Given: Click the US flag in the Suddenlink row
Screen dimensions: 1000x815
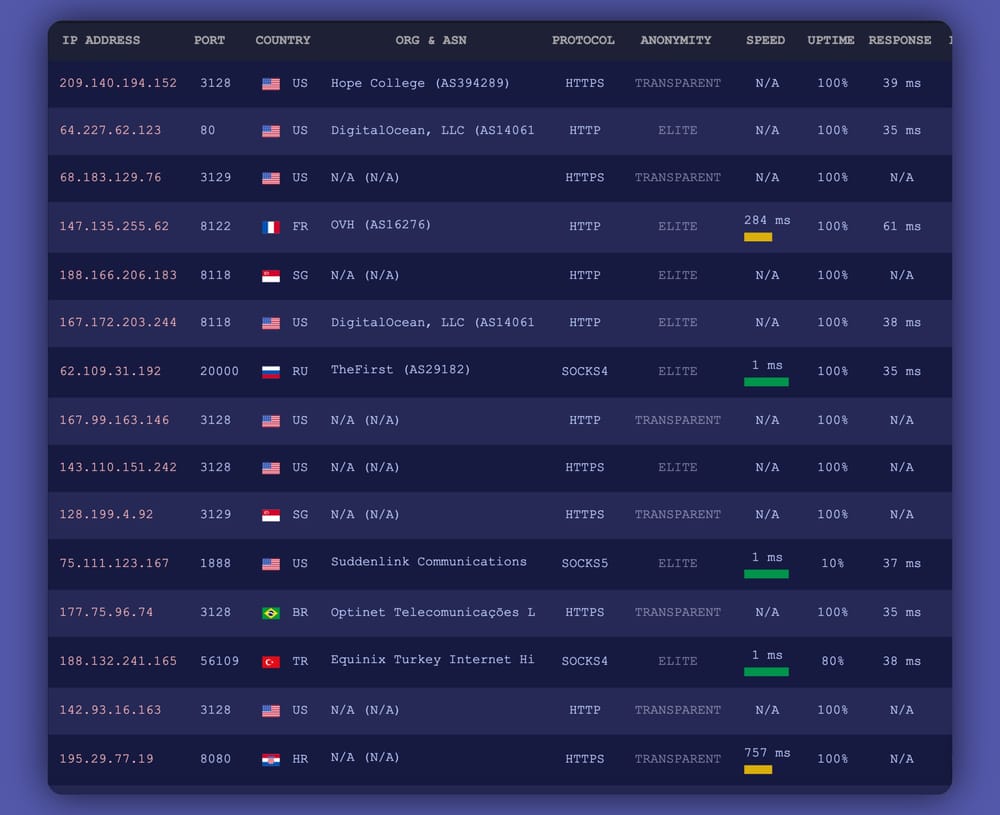Looking at the screenshot, I should coord(270,563).
